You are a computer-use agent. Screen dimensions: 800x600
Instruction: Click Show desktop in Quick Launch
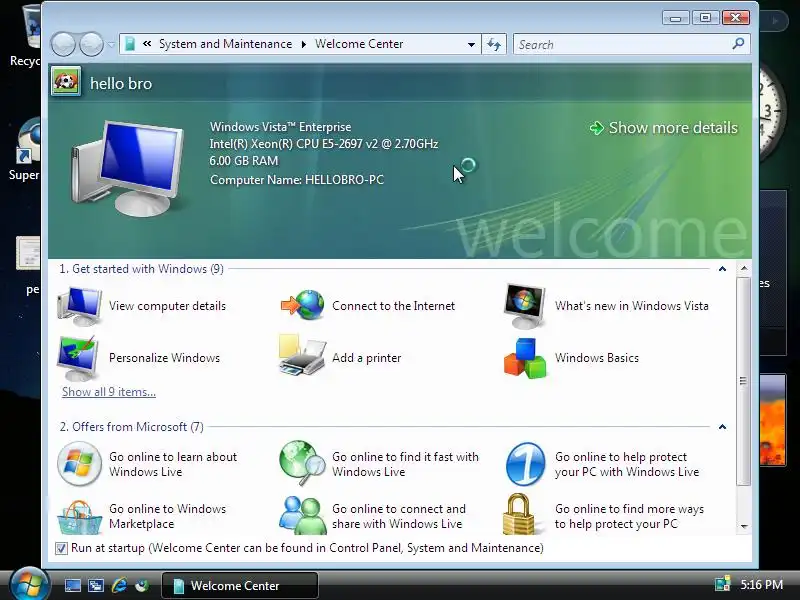click(x=72, y=586)
